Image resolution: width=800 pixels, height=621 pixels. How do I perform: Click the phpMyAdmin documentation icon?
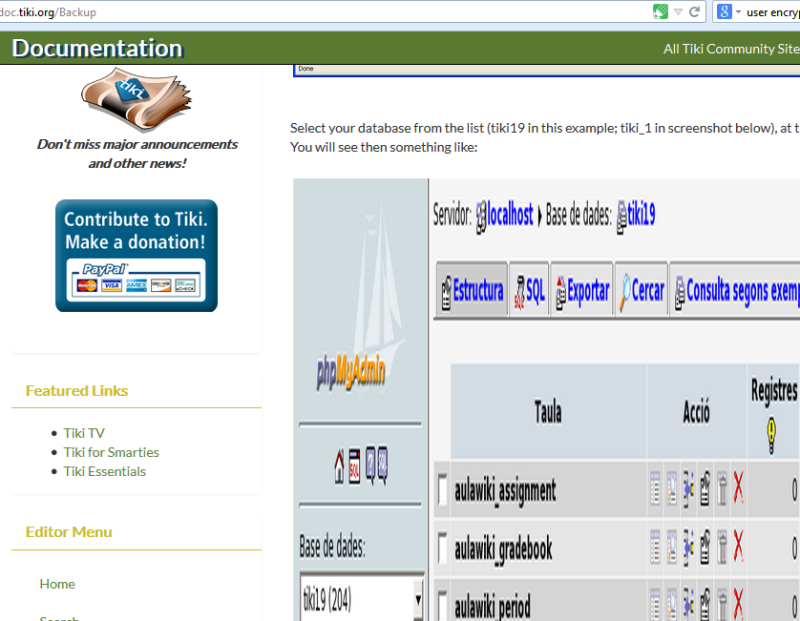[370, 466]
